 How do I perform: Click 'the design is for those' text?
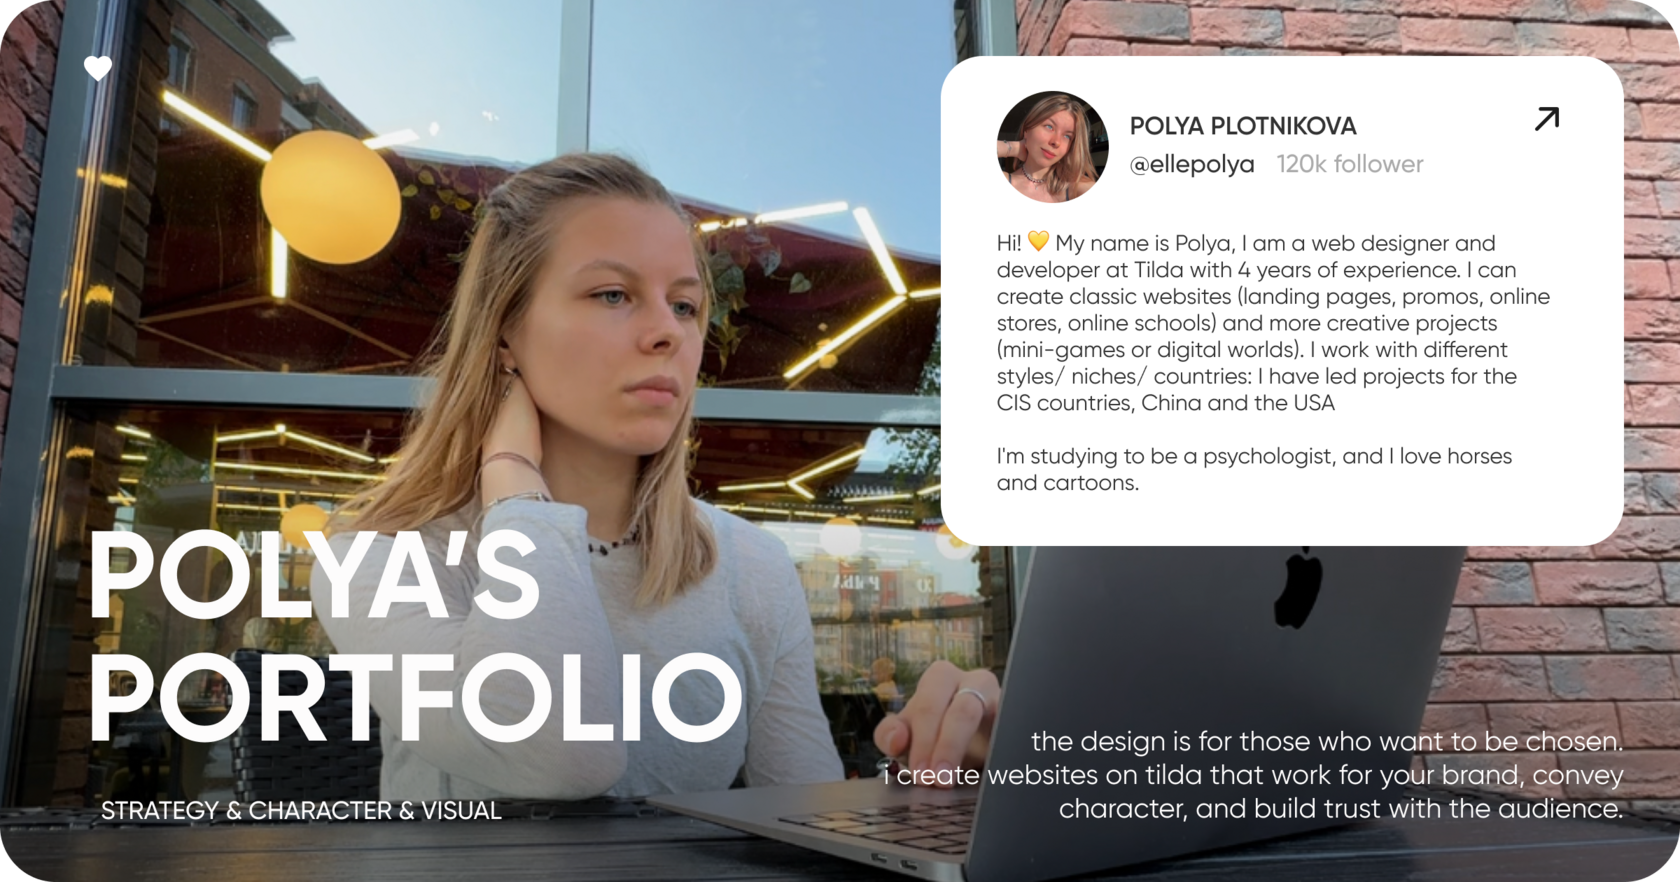(1327, 741)
